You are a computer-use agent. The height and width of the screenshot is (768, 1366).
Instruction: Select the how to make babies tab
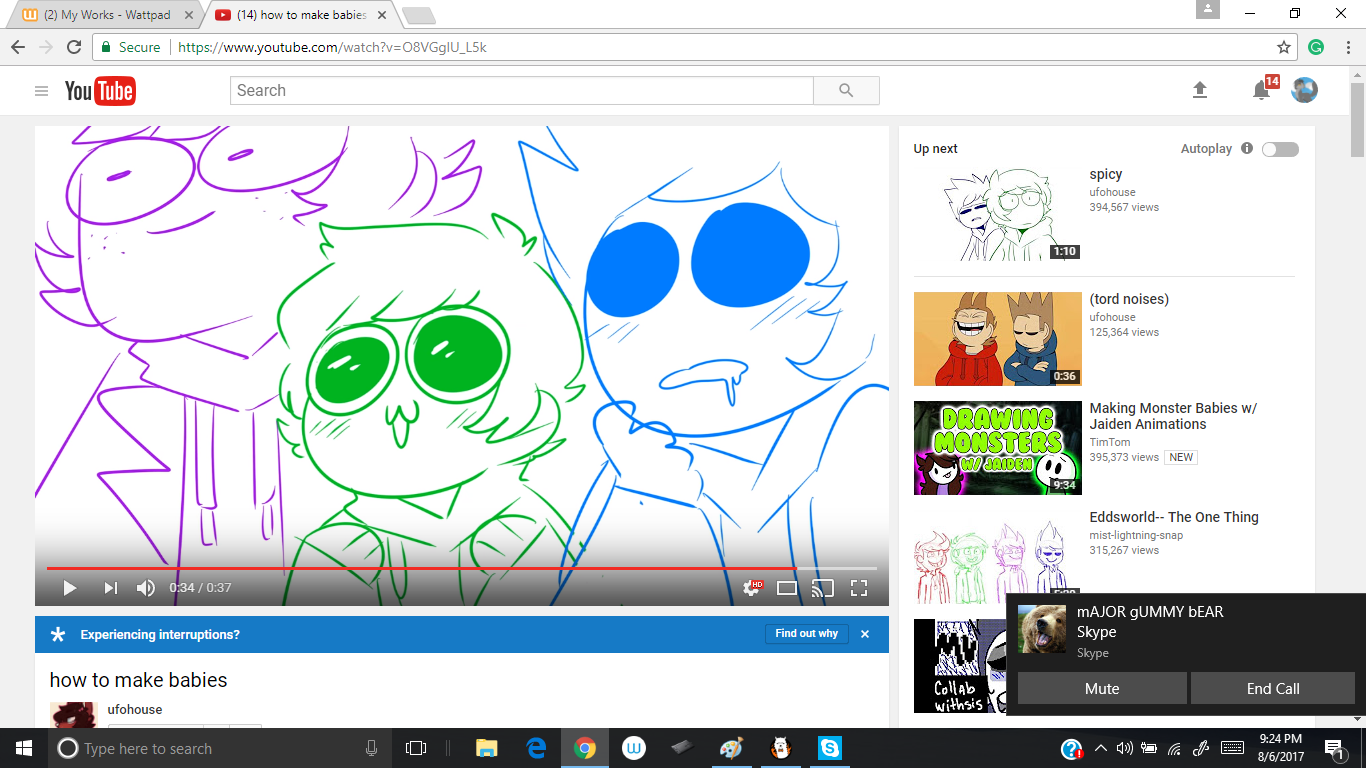click(300, 15)
